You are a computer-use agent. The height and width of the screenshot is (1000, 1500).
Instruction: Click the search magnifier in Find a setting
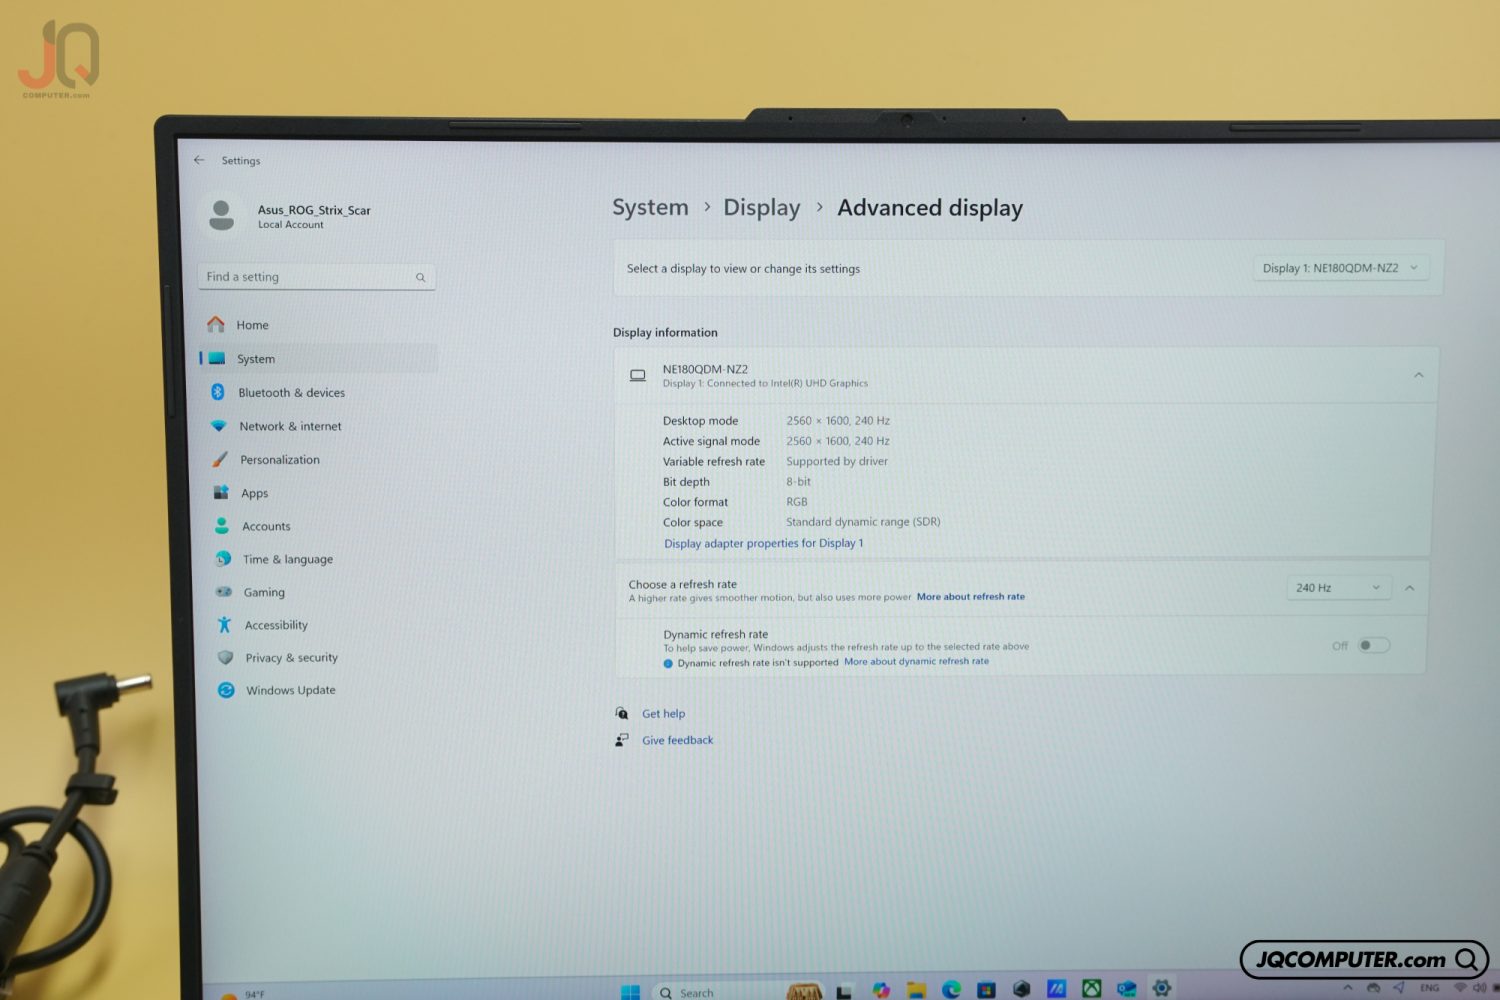pyautogui.click(x=421, y=277)
